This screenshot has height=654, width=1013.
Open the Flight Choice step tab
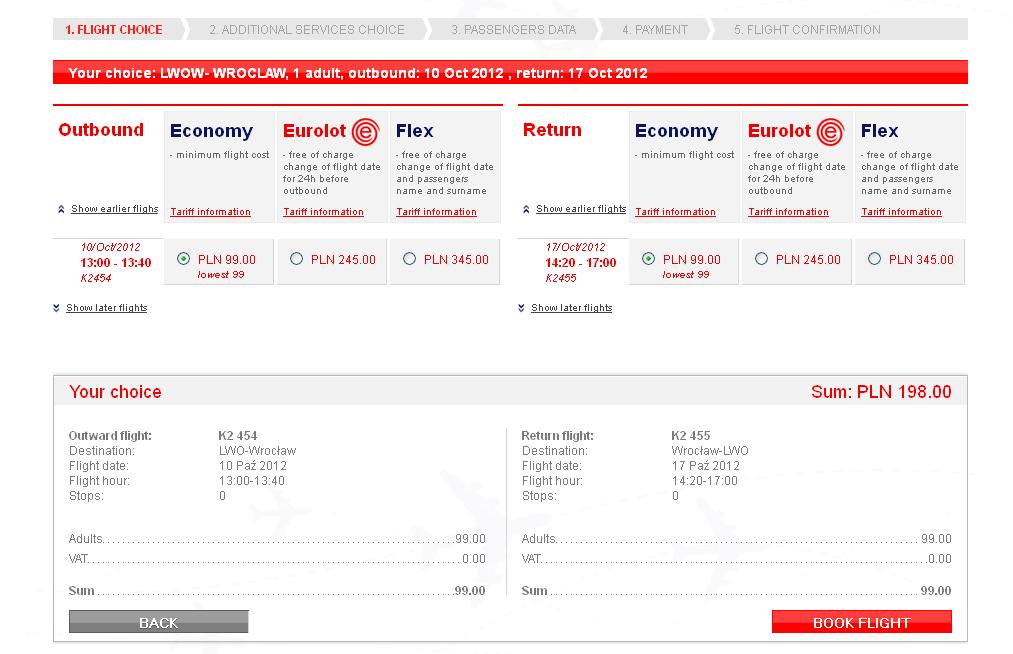114,30
